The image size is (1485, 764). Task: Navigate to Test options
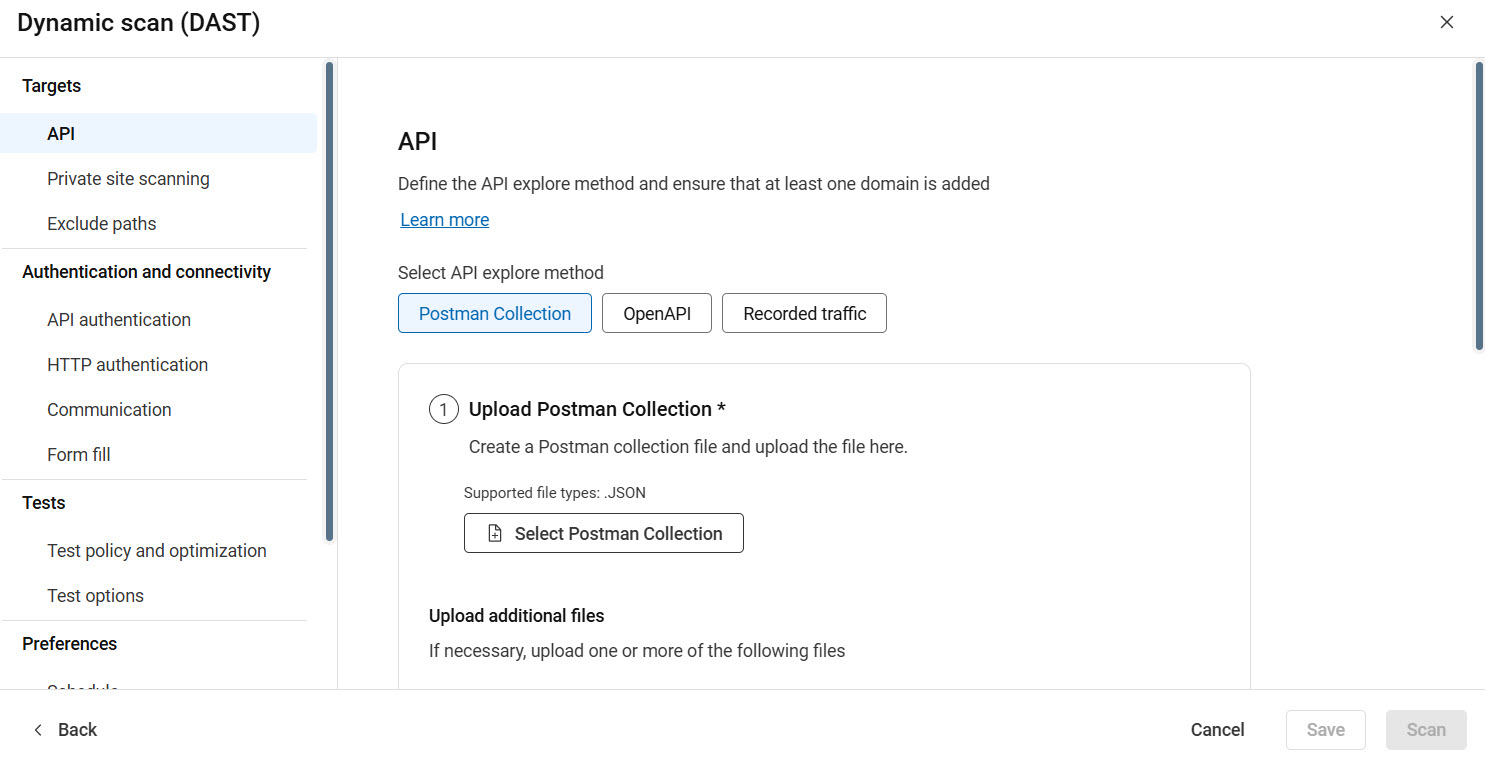(x=95, y=595)
